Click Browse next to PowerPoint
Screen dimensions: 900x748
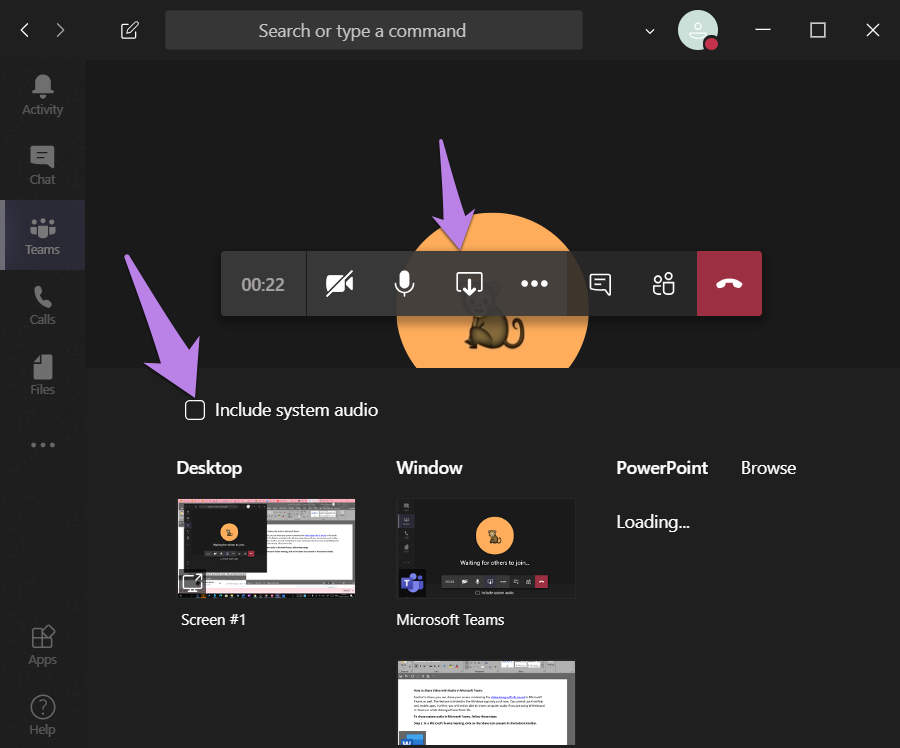point(768,468)
